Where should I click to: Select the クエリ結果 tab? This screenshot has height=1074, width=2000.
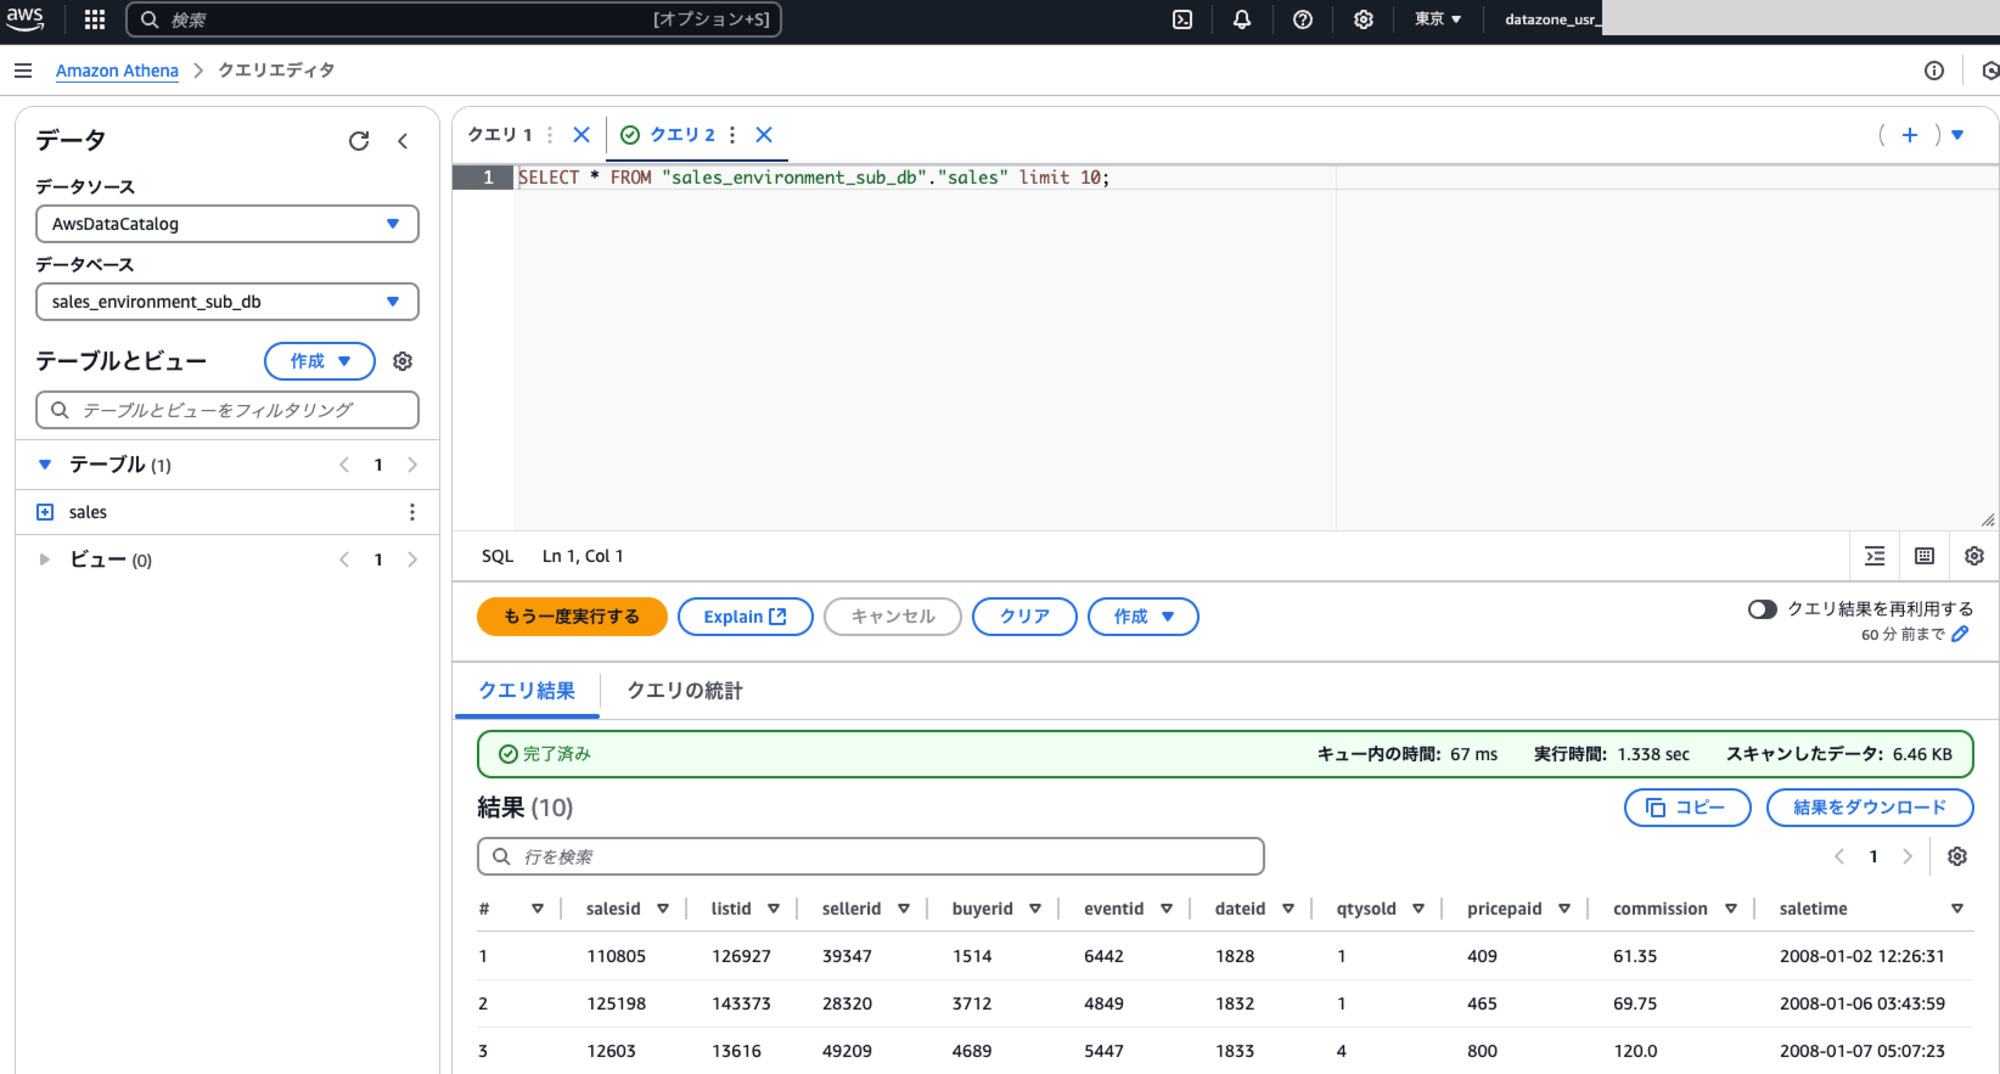coord(527,691)
